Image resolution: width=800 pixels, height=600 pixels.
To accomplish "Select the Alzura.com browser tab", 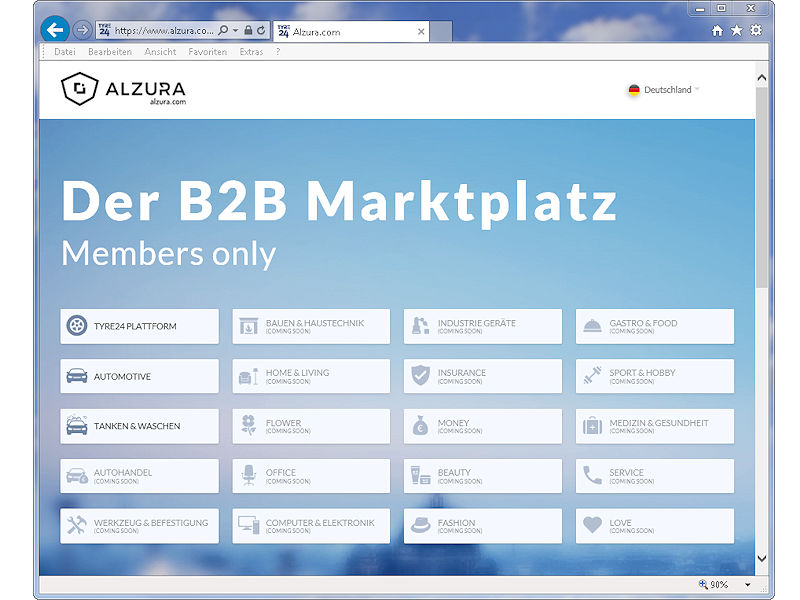I will pyautogui.click(x=351, y=32).
